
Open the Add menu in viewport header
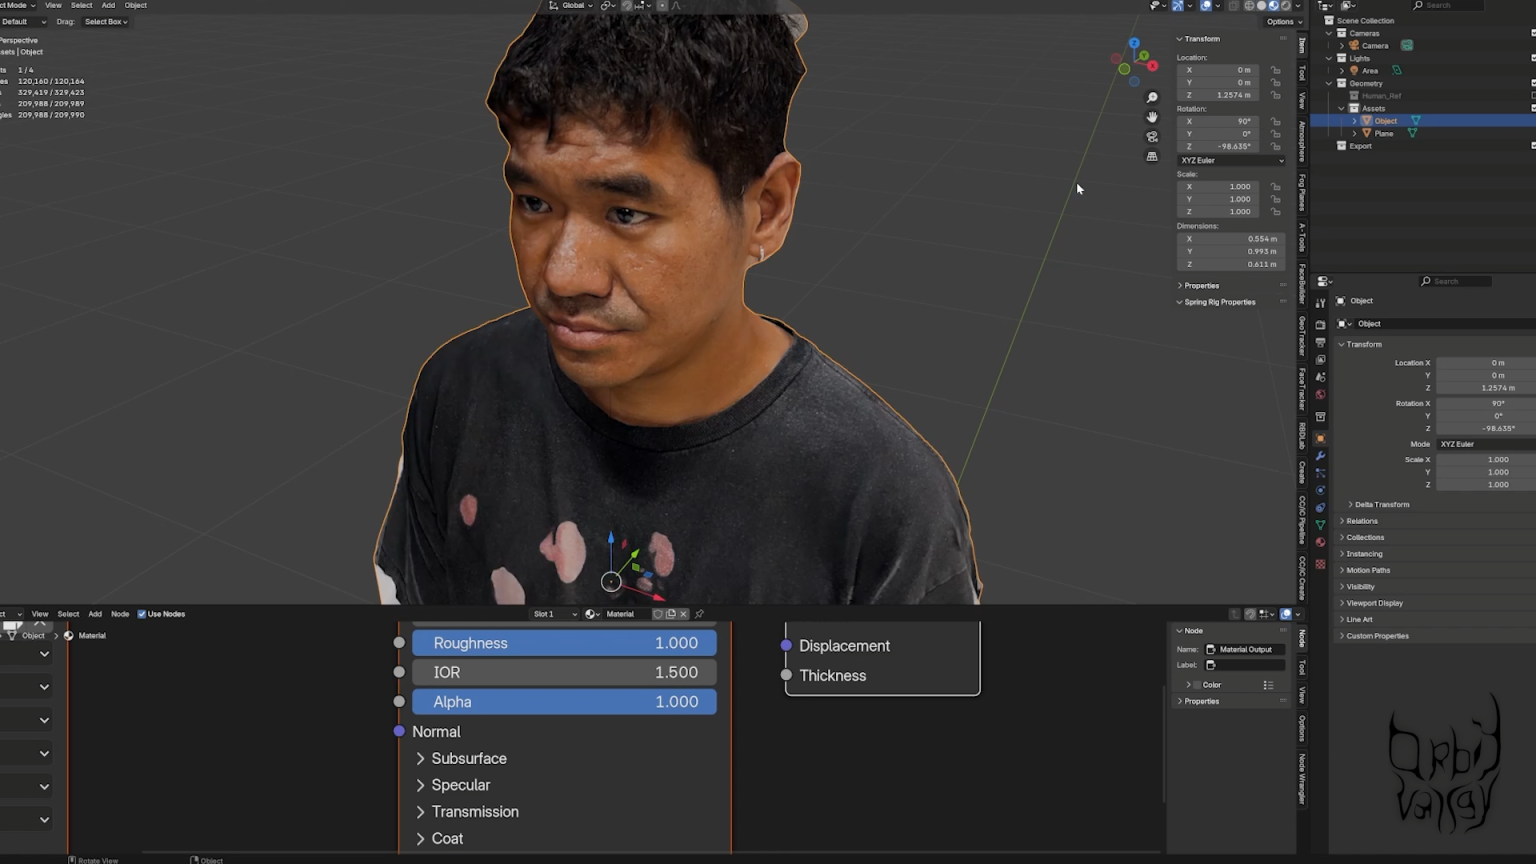pos(108,5)
